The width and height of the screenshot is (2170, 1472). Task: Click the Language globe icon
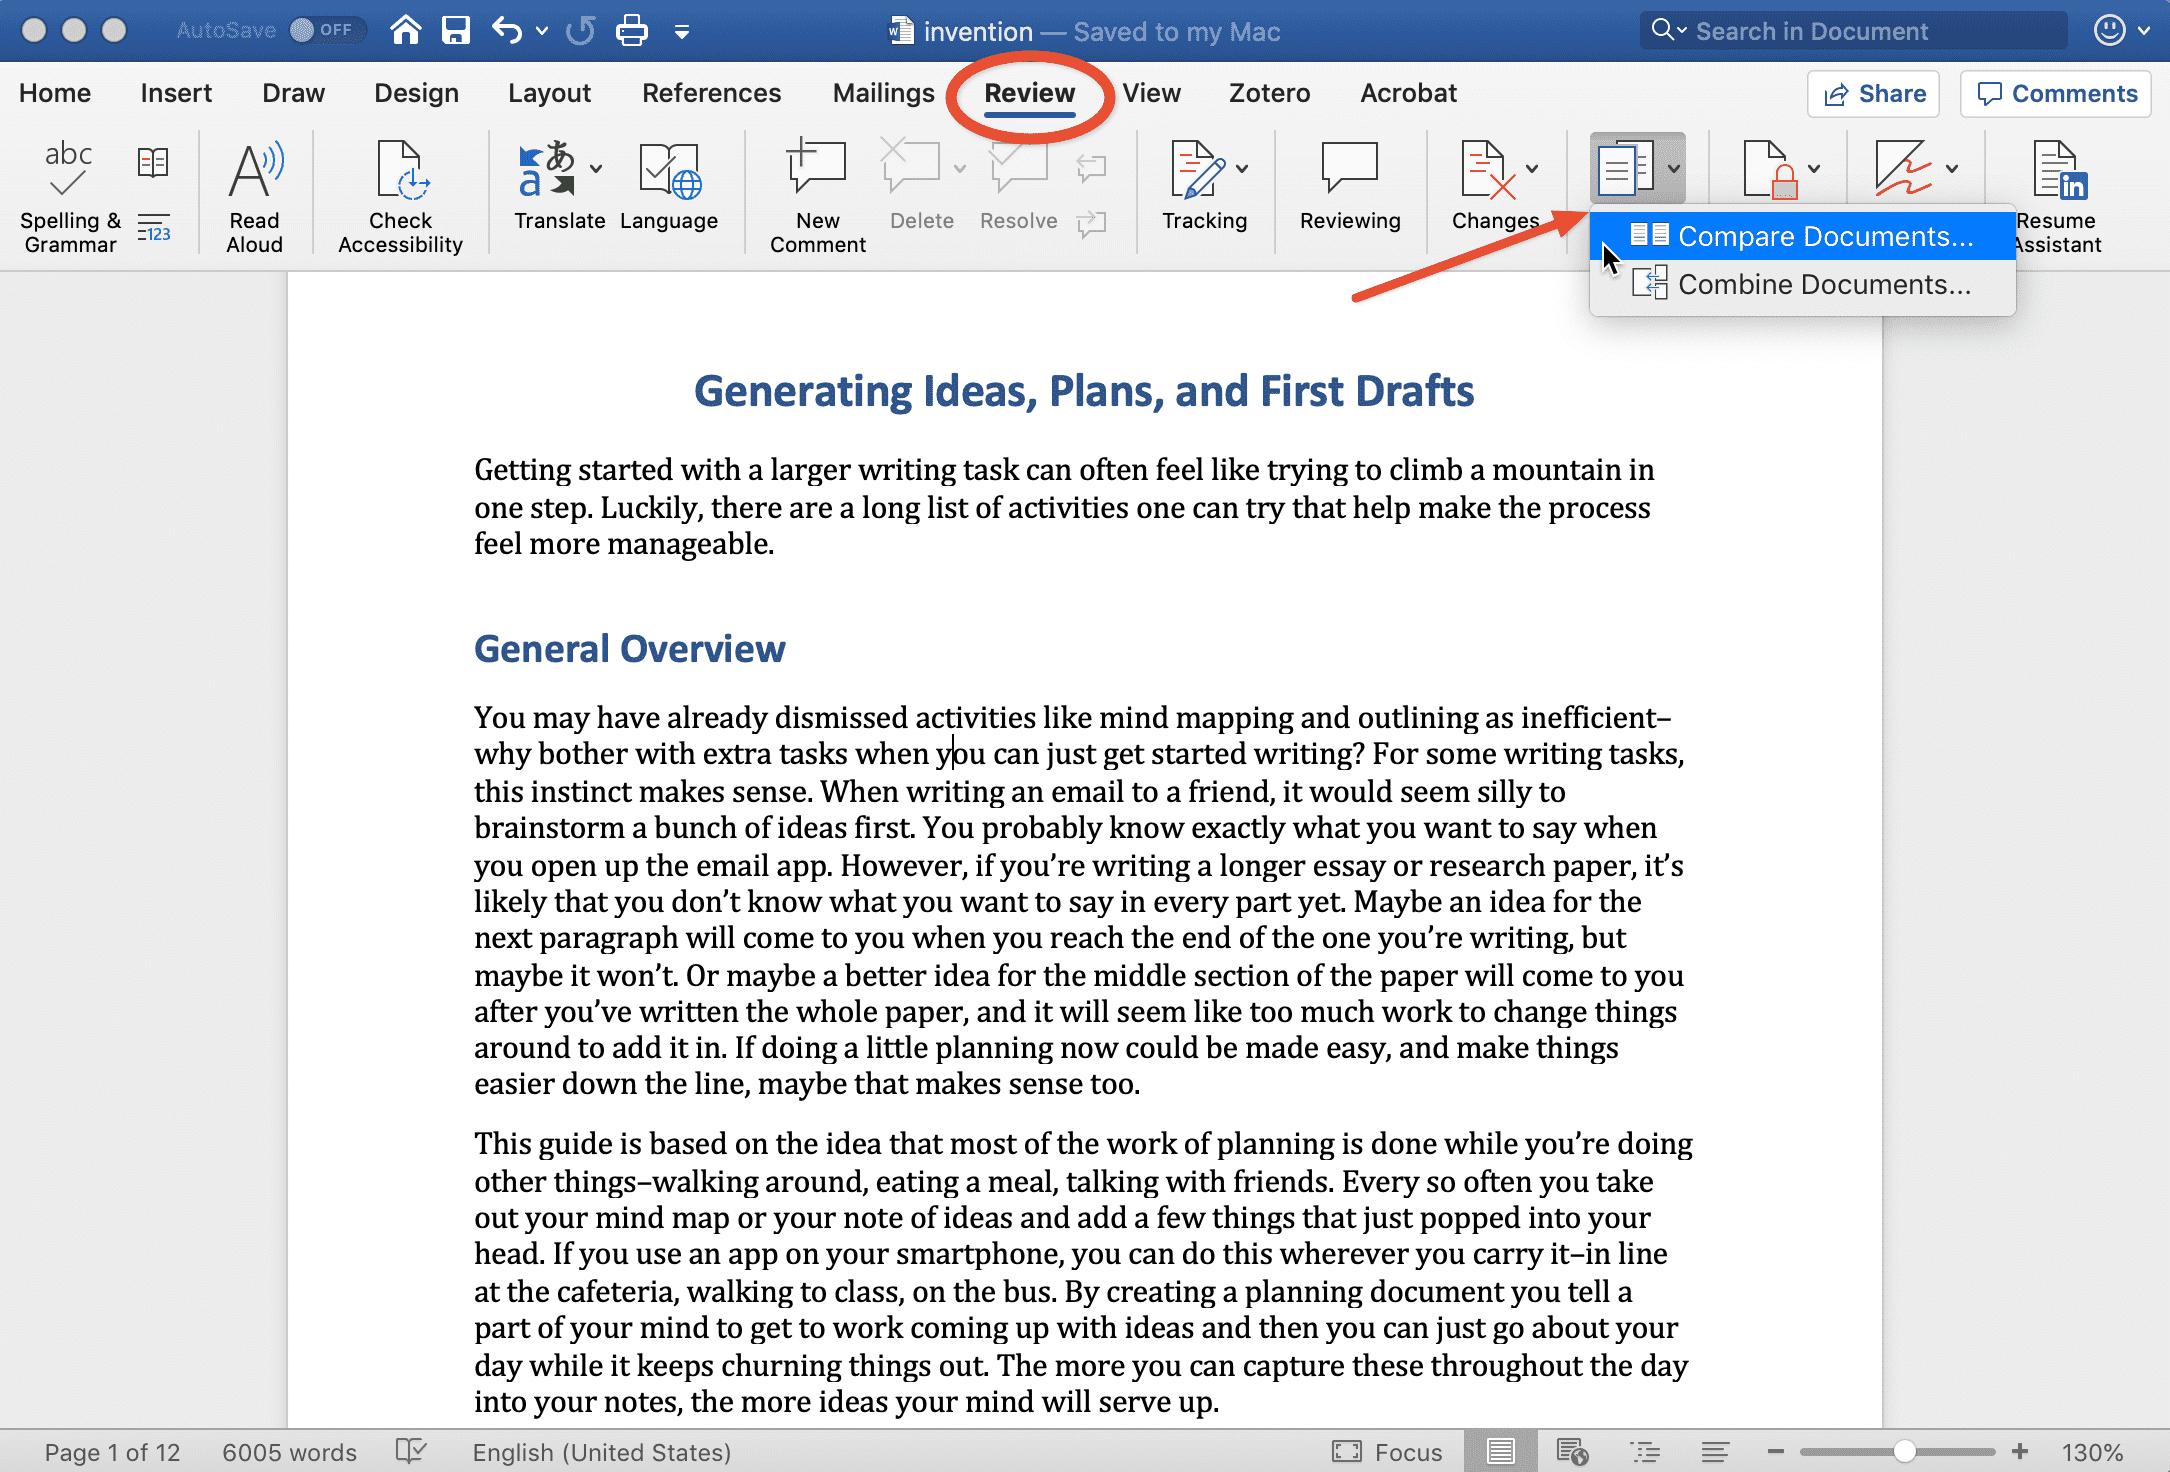(x=669, y=171)
